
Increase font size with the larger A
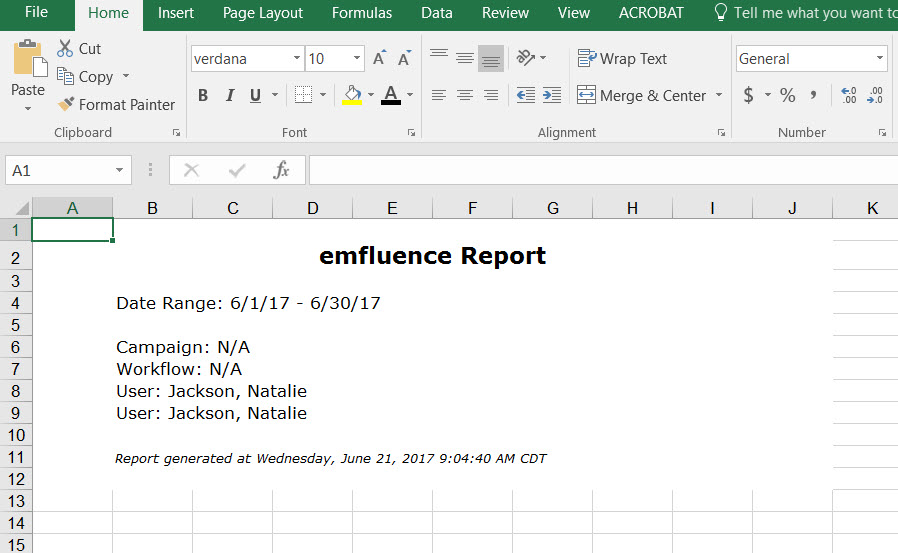pyautogui.click(x=379, y=58)
